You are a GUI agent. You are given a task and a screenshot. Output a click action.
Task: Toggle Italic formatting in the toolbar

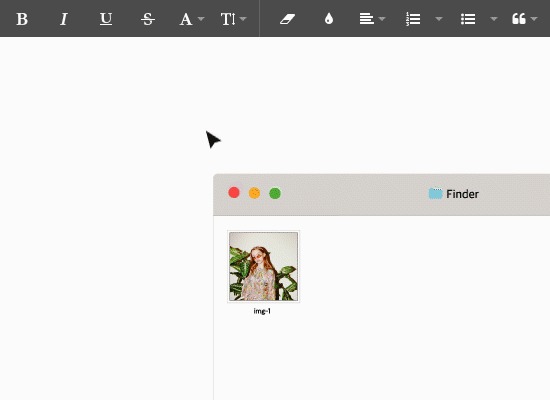pyautogui.click(x=63, y=19)
